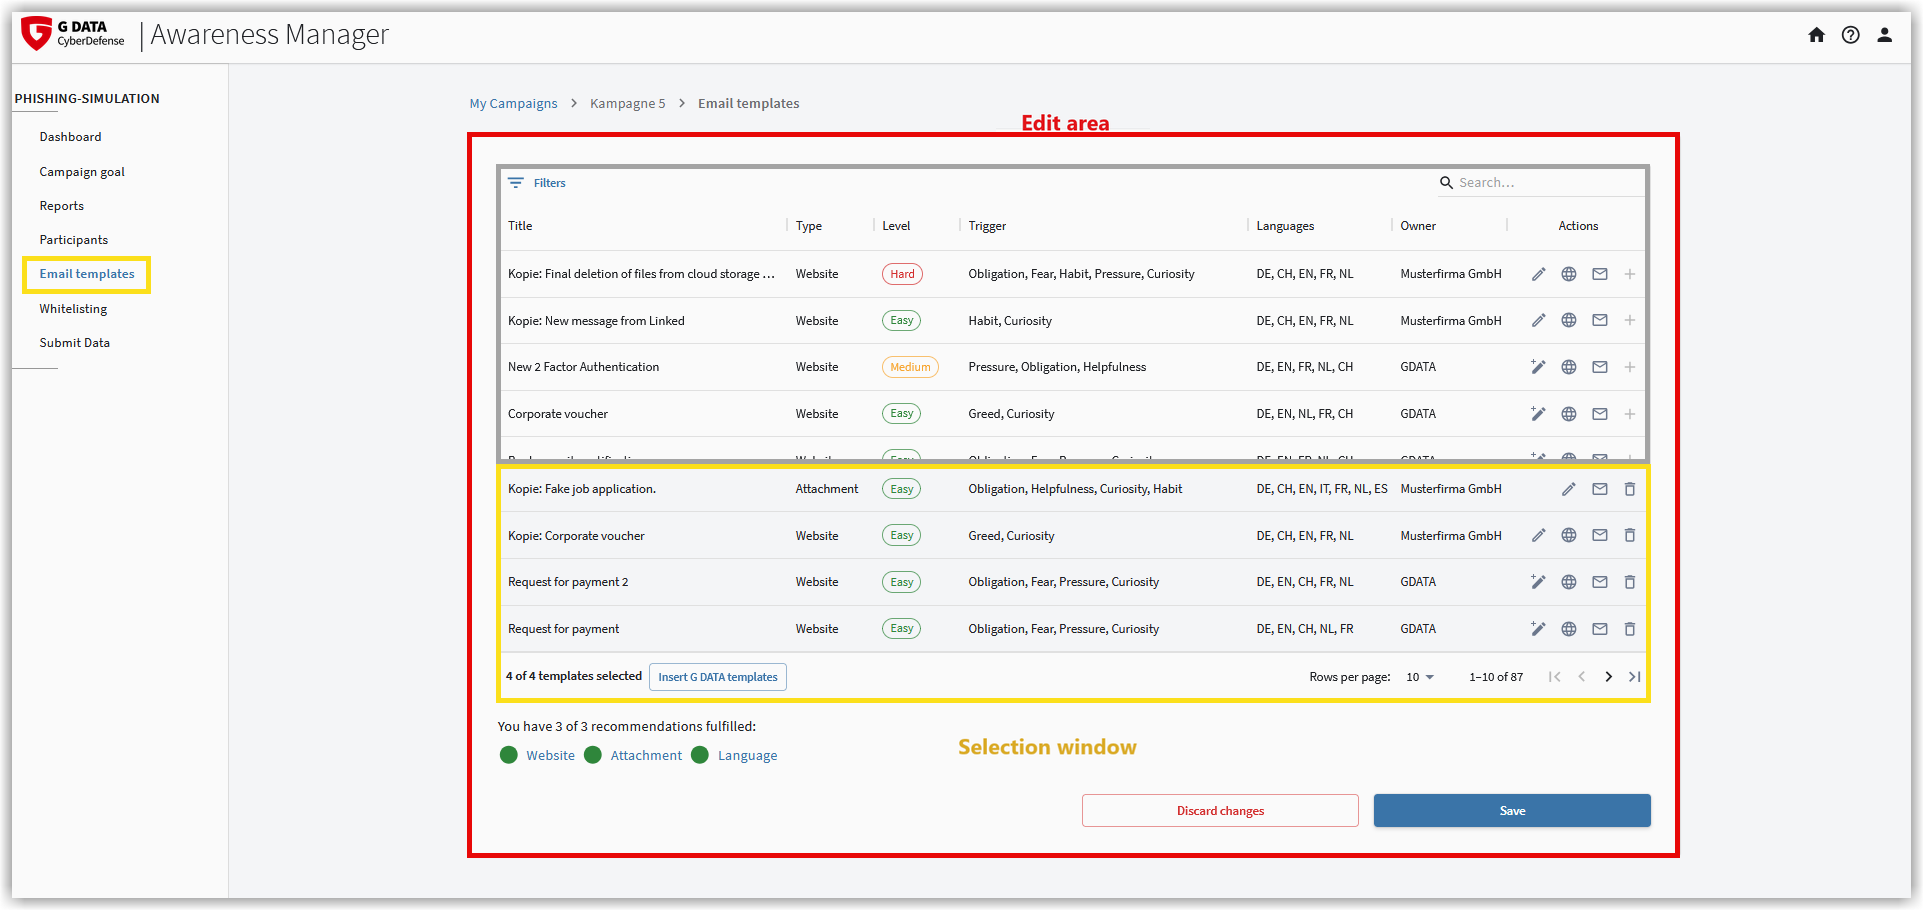
Task: Click Attachment recommendation link
Action: [x=646, y=756]
